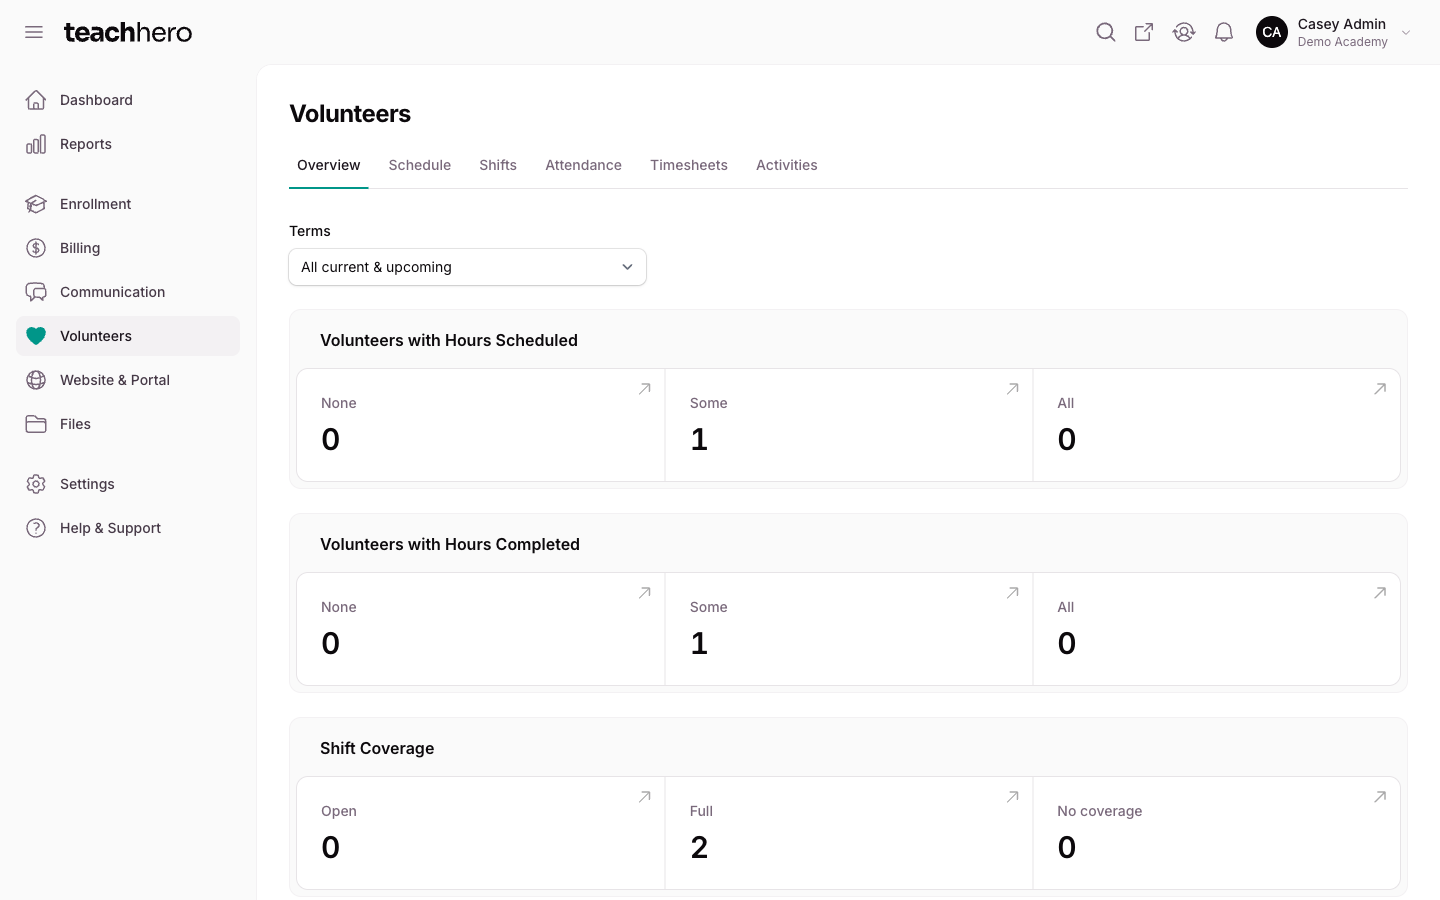Click the 'Open' label in Shift Coverage
The image size is (1440, 900).
339,811
